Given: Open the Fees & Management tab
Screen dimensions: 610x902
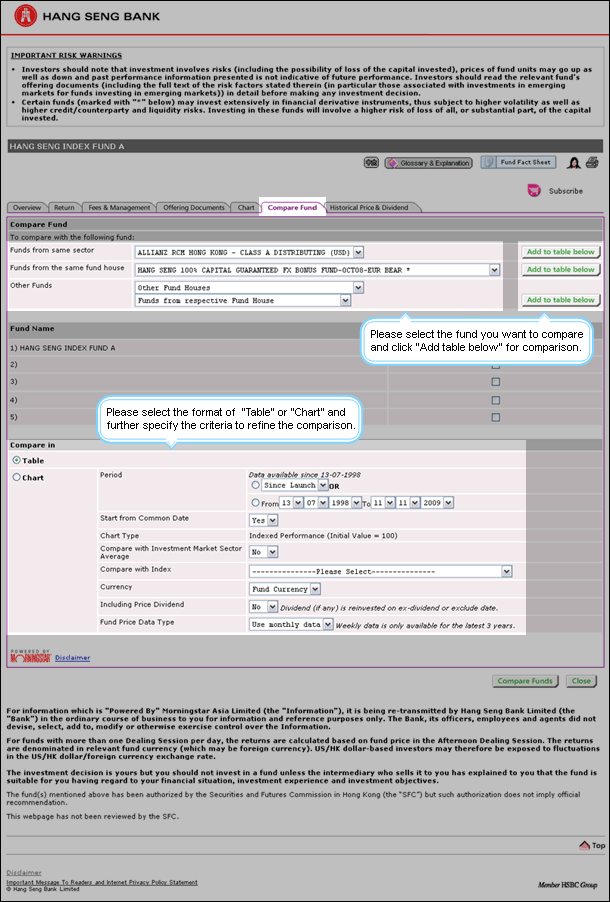Looking at the screenshot, I should click(x=119, y=208).
